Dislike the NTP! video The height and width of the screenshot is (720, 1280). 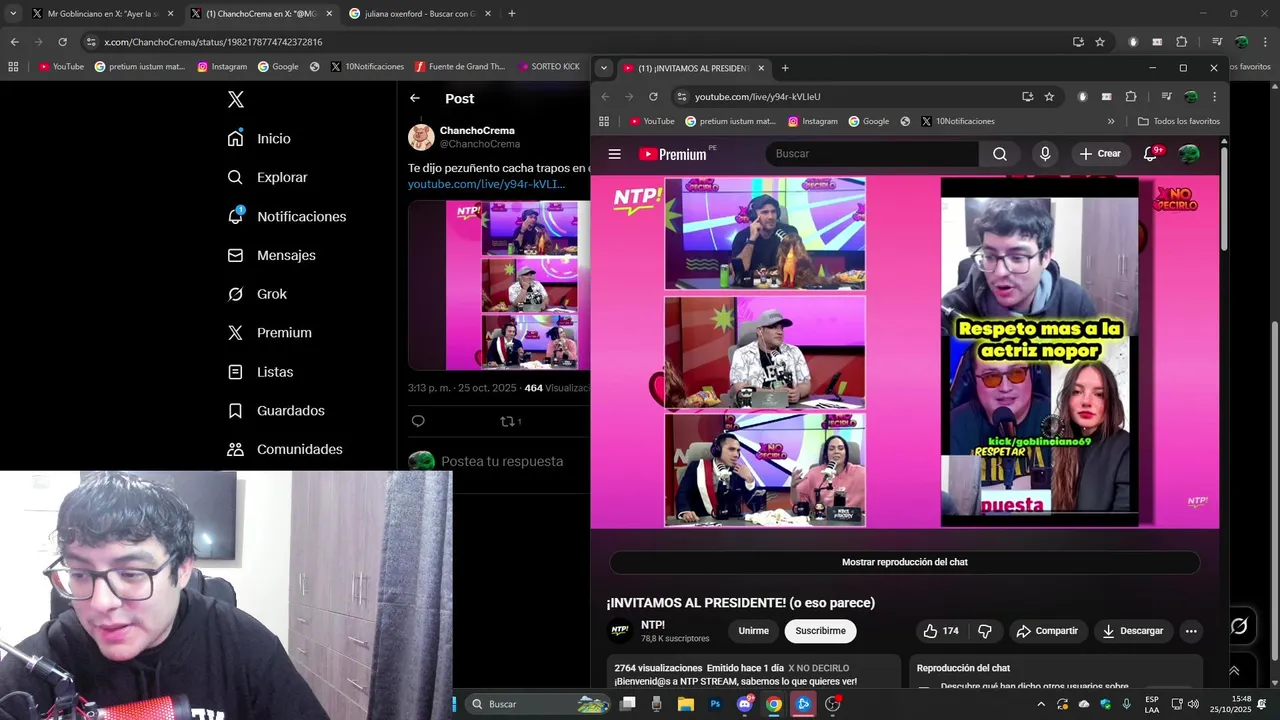(x=985, y=631)
